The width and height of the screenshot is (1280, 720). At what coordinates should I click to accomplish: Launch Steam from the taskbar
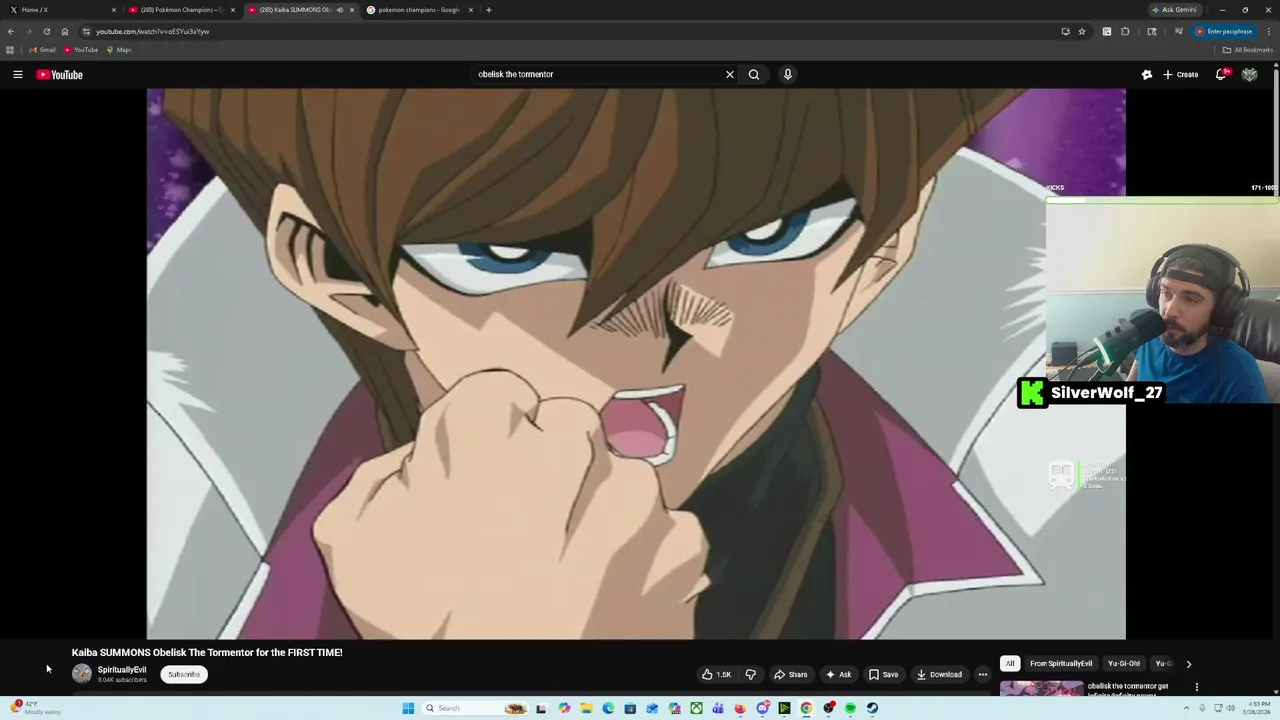[872, 708]
